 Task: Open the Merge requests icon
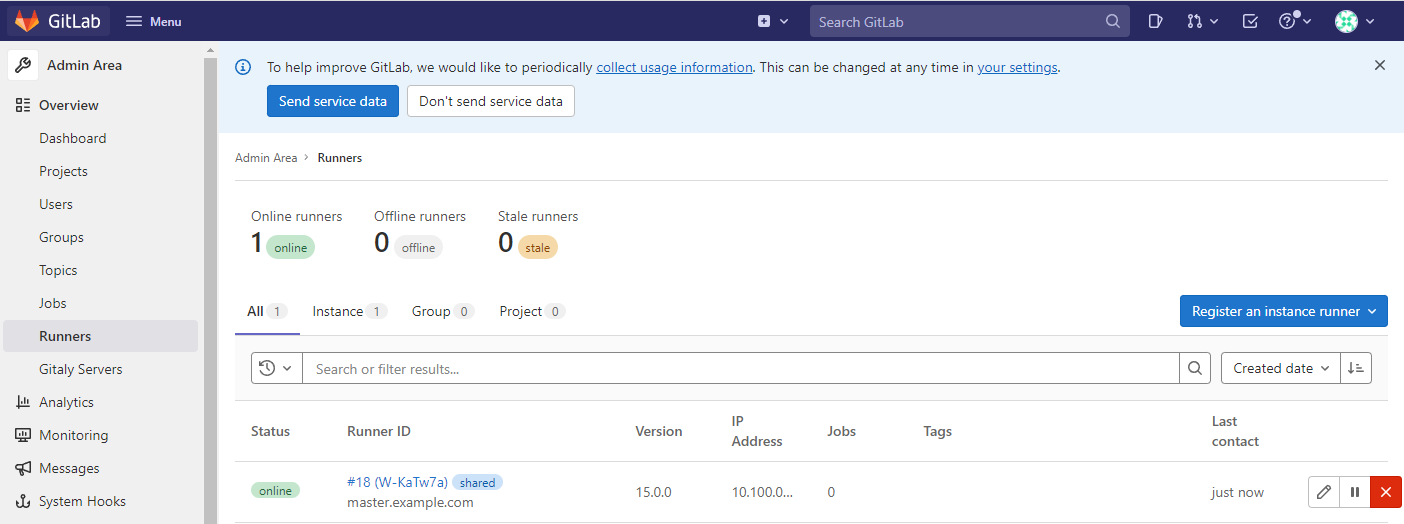(x=1194, y=21)
